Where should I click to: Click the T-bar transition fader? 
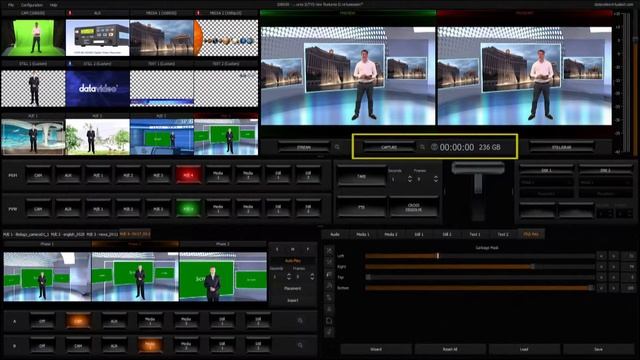[478, 168]
